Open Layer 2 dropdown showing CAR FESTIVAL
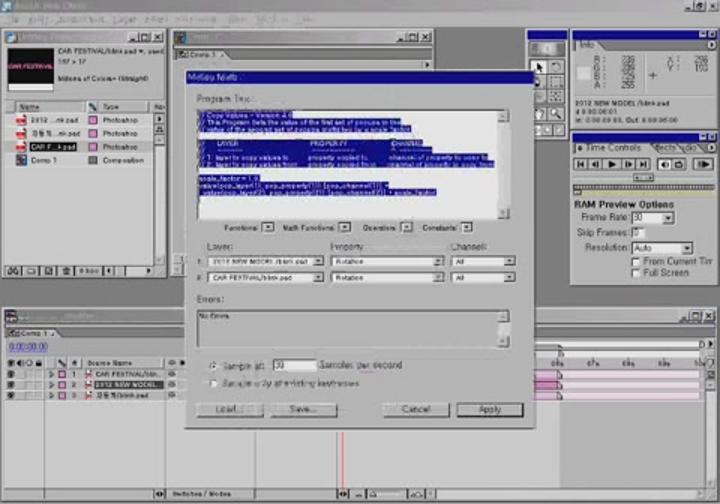The width and height of the screenshot is (720, 504). click(265, 278)
